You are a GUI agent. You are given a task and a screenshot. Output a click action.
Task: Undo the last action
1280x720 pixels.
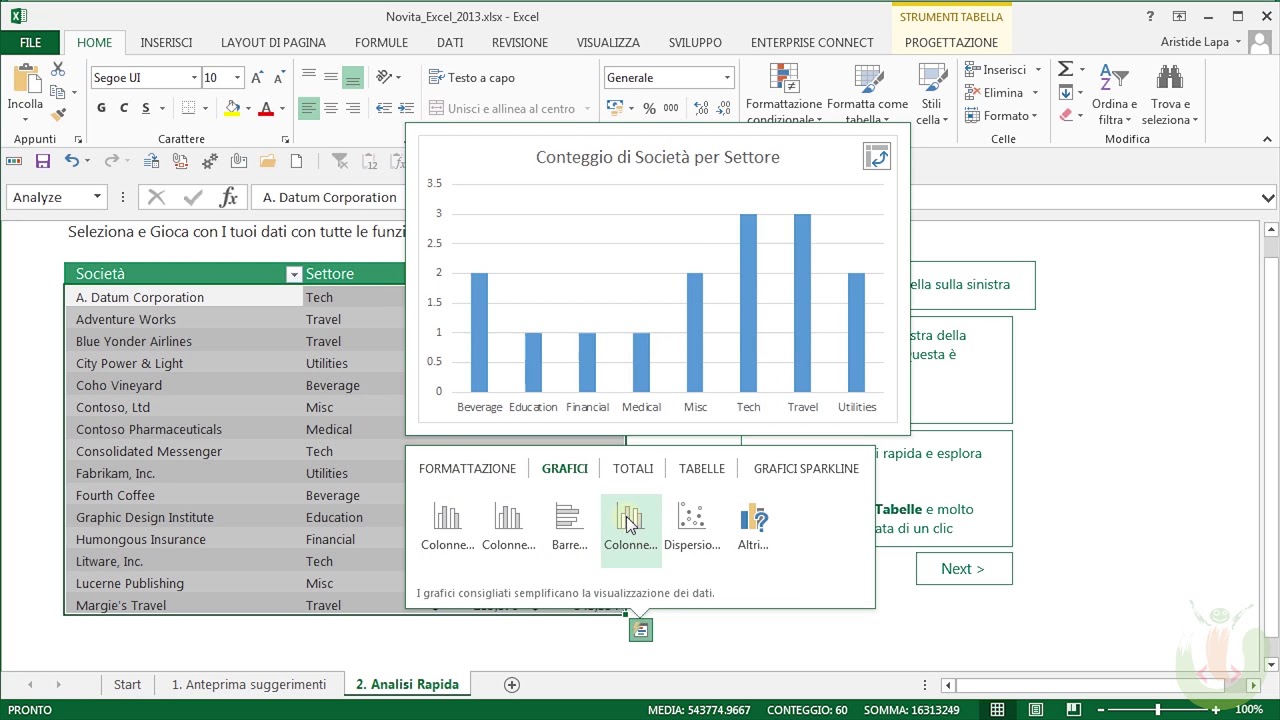pos(71,161)
